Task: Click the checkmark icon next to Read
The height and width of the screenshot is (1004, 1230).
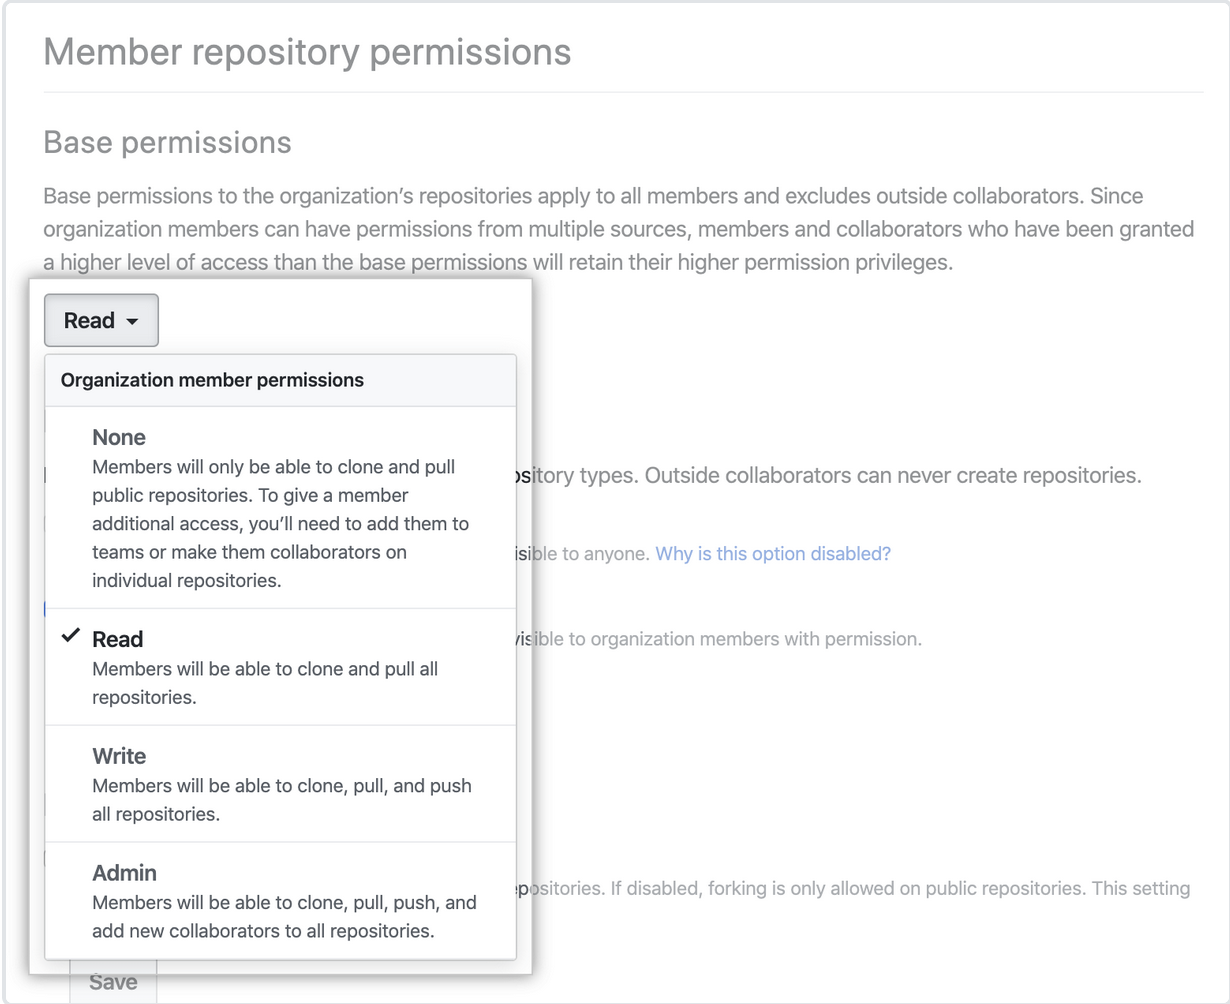Action: click(x=70, y=637)
